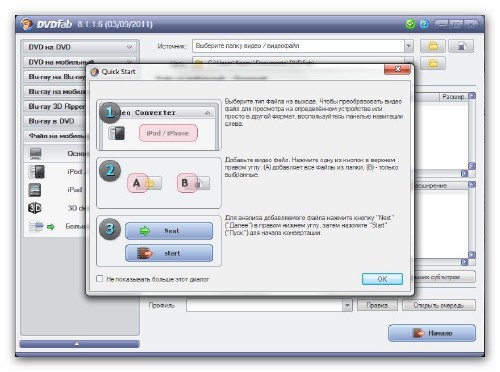Screen dimensions: 500x372
Task: Open the Профиль dropdown arrow
Action: coord(347,305)
